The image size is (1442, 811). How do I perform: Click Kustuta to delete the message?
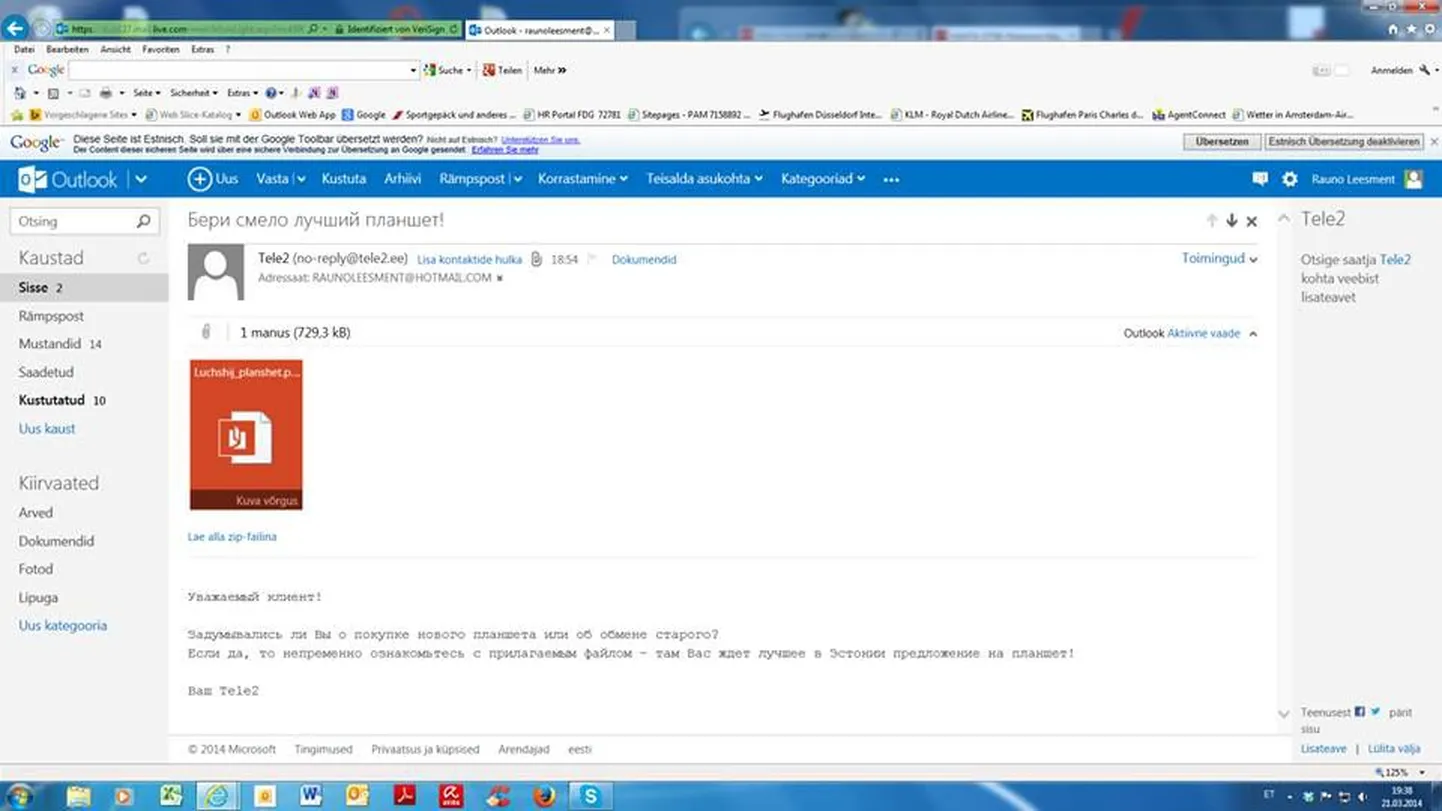(x=344, y=179)
